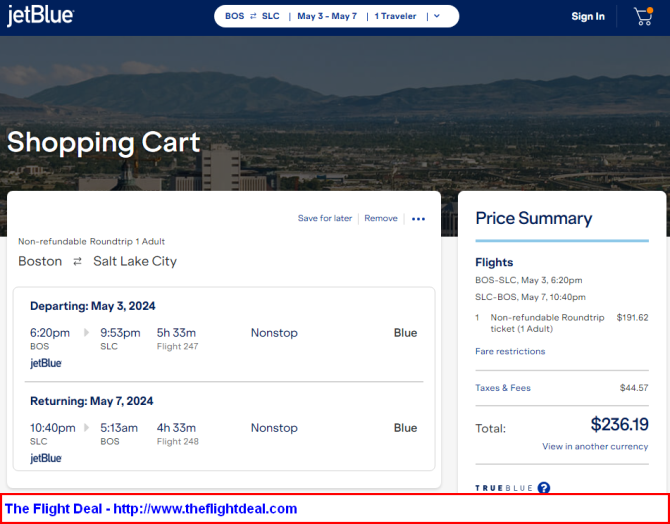Screen dimensions: 670x524
Task: Open Fare restrictions link
Action: pyautogui.click(x=510, y=351)
